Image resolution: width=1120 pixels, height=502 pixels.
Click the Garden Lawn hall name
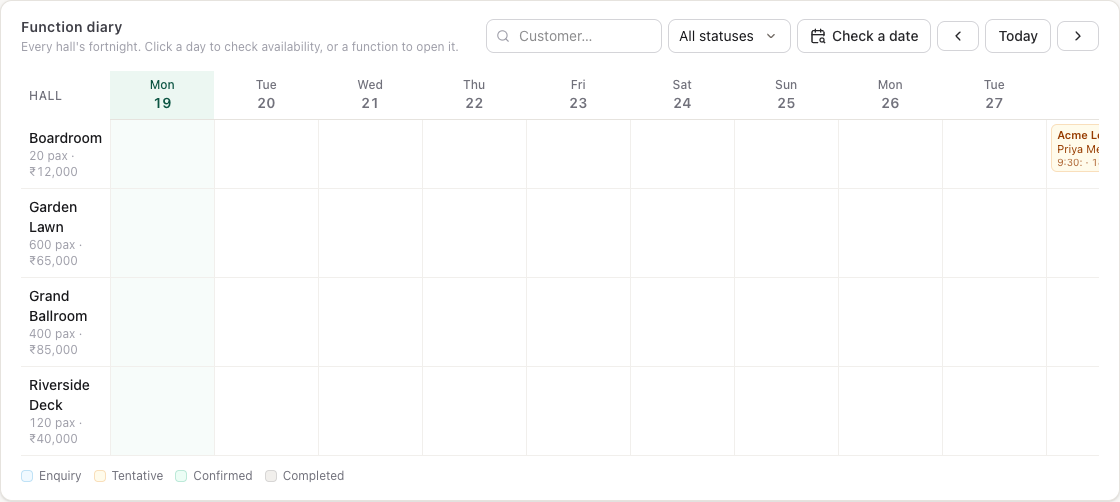click(53, 217)
